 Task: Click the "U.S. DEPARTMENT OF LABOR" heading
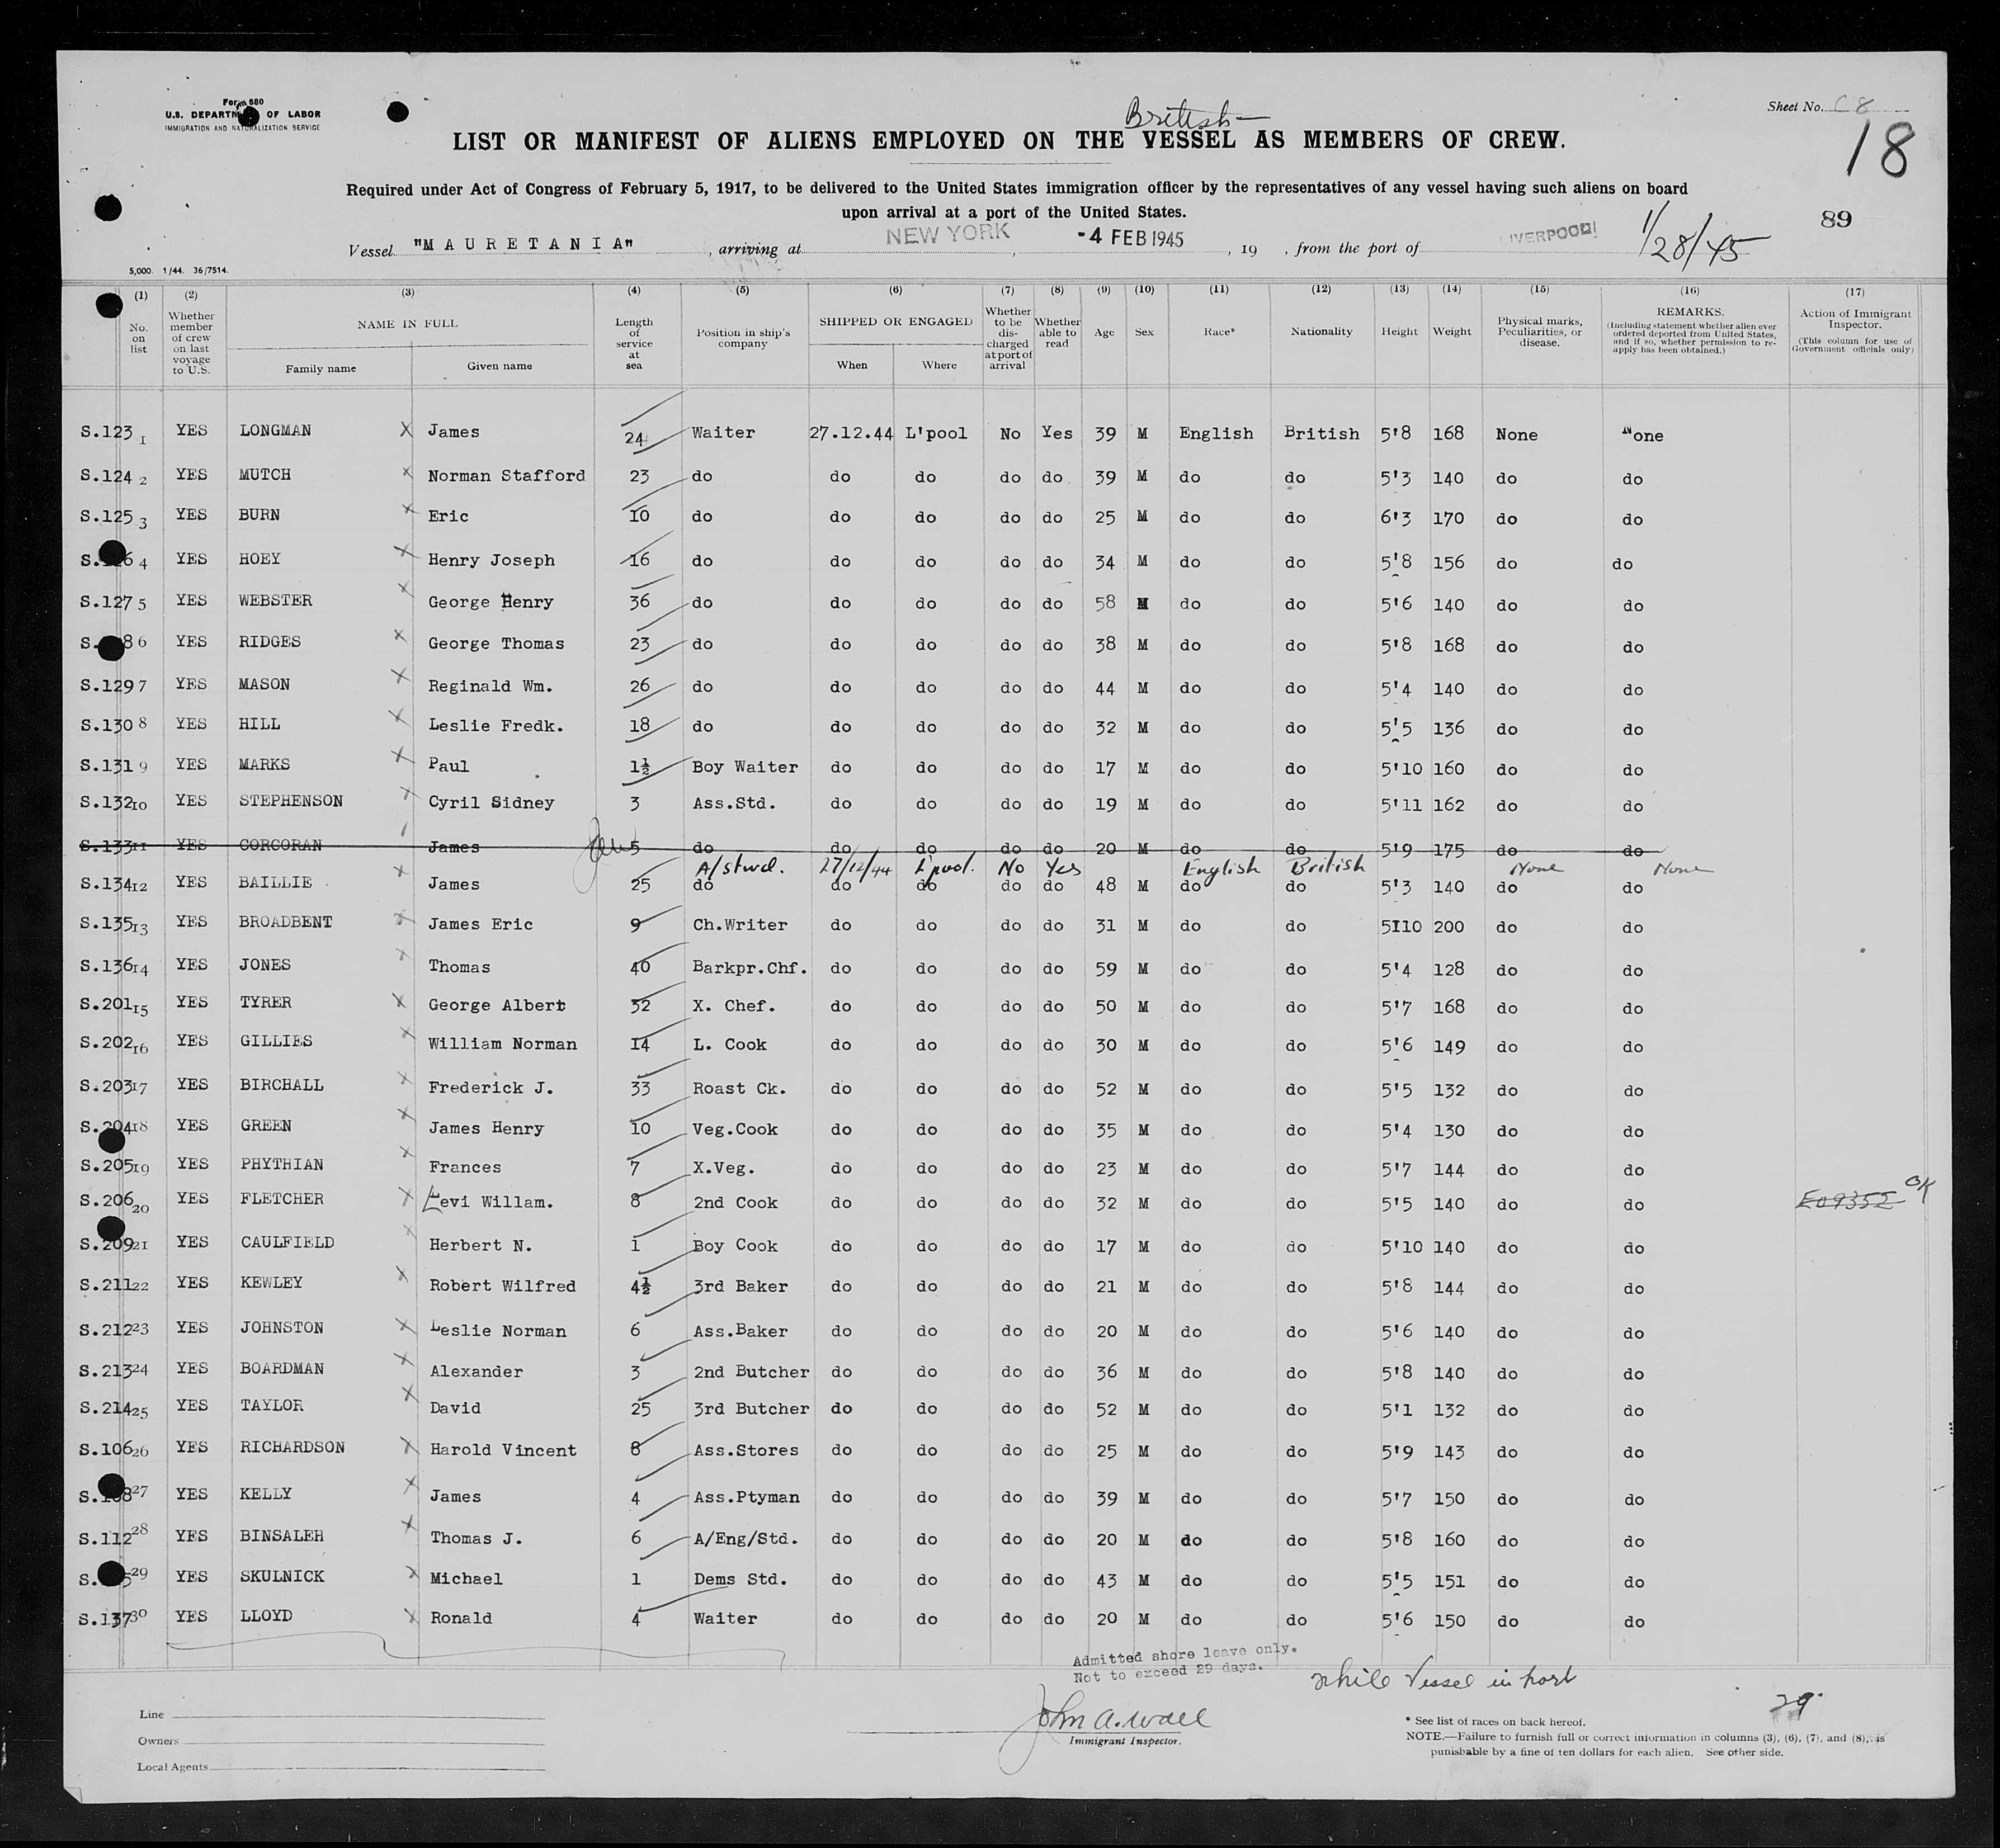(x=243, y=116)
